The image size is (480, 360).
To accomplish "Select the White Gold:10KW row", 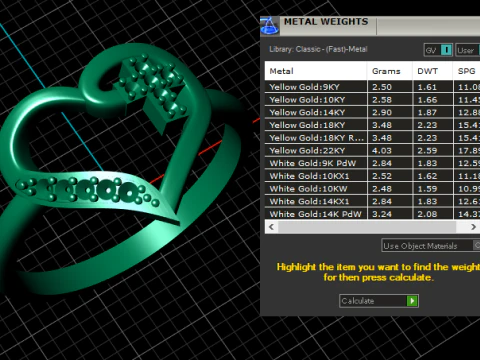I will pos(372,189).
